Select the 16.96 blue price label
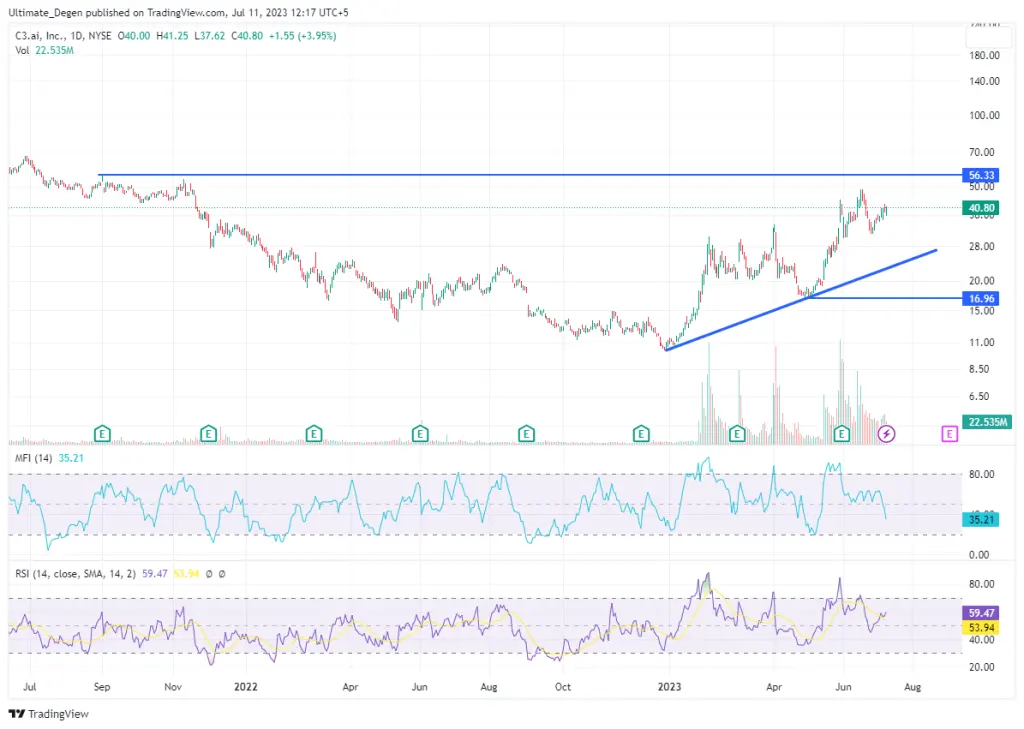1024x729 pixels. pyautogui.click(x=980, y=299)
